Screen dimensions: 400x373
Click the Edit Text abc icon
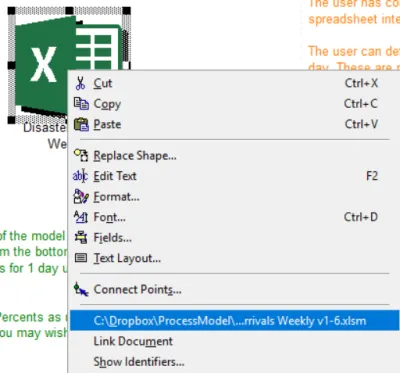(x=80, y=176)
